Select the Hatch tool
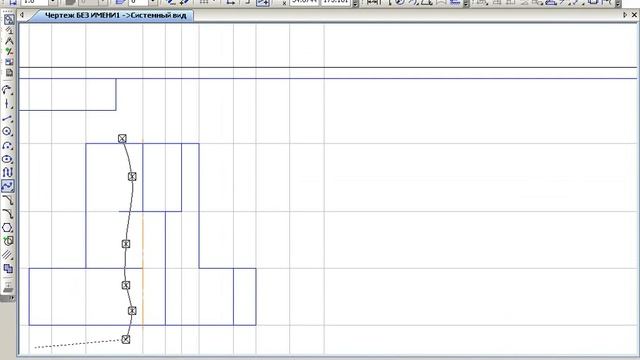 (x=8, y=255)
